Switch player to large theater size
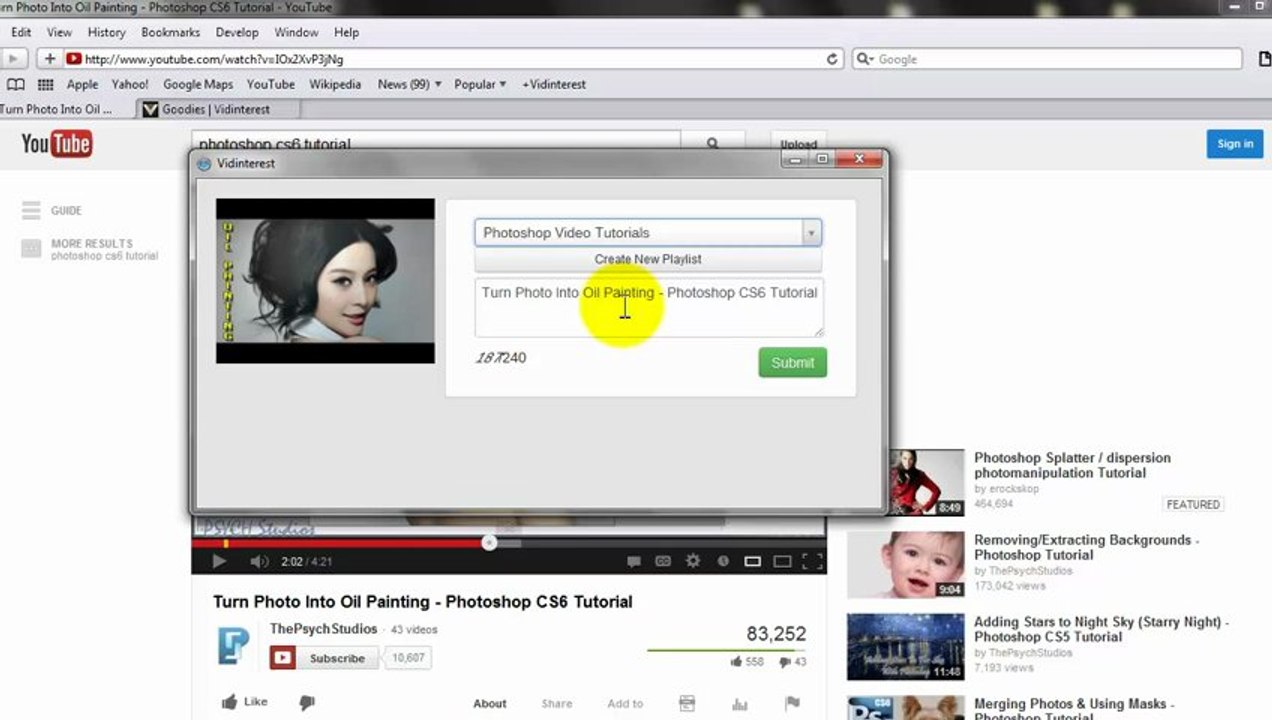 pyautogui.click(x=782, y=562)
